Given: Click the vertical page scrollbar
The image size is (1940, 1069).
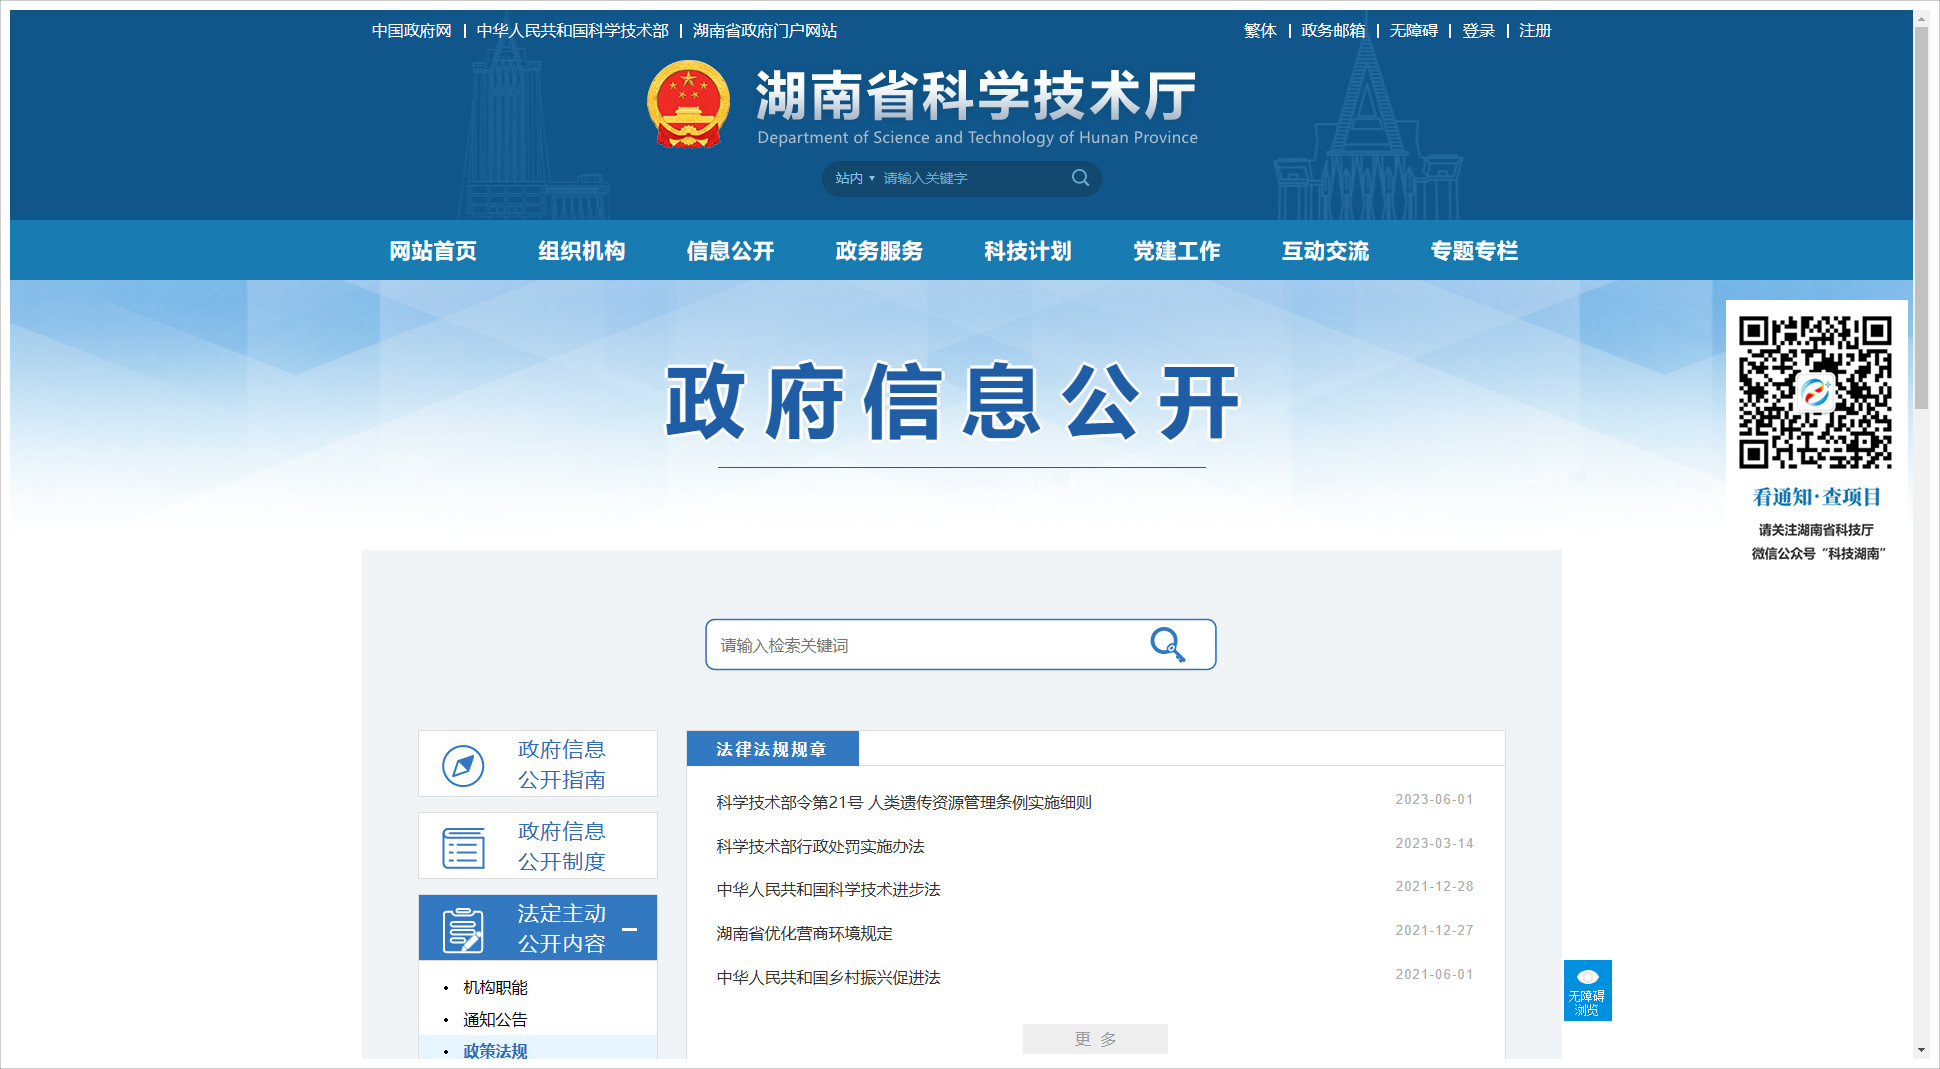Looking at the screenshot, I should [1921, 220].
